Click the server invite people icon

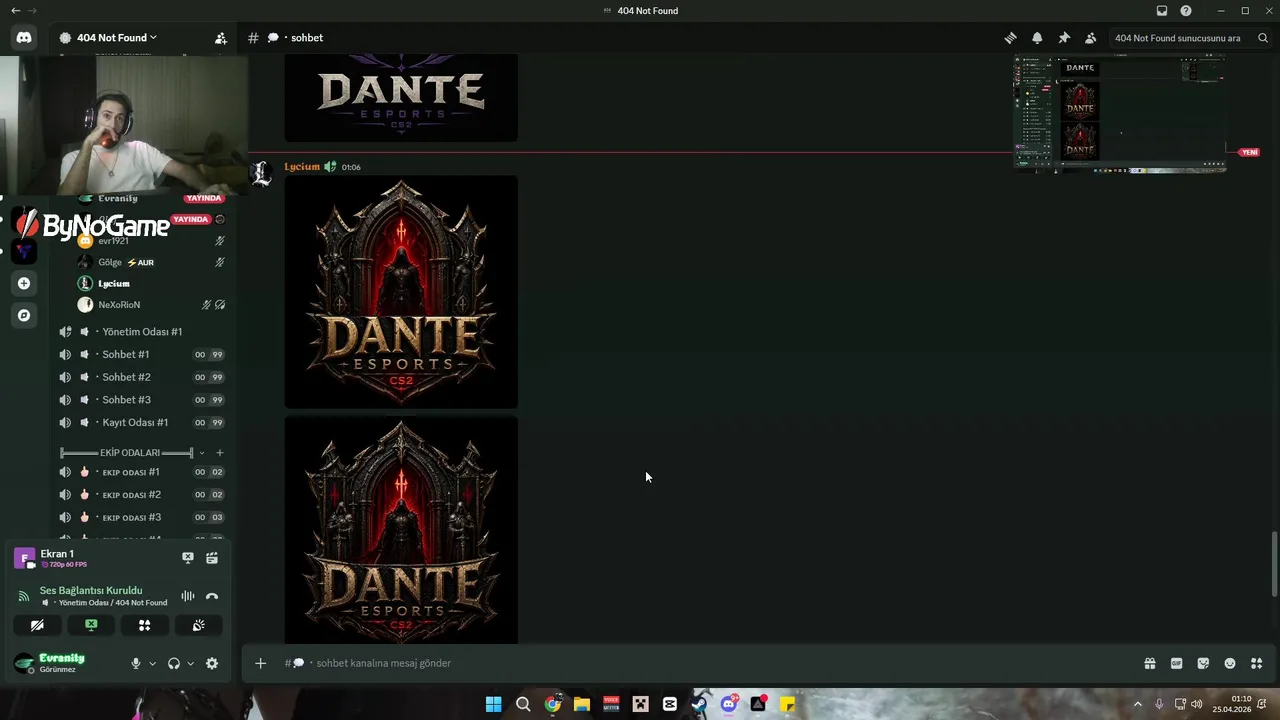[221, 38]
